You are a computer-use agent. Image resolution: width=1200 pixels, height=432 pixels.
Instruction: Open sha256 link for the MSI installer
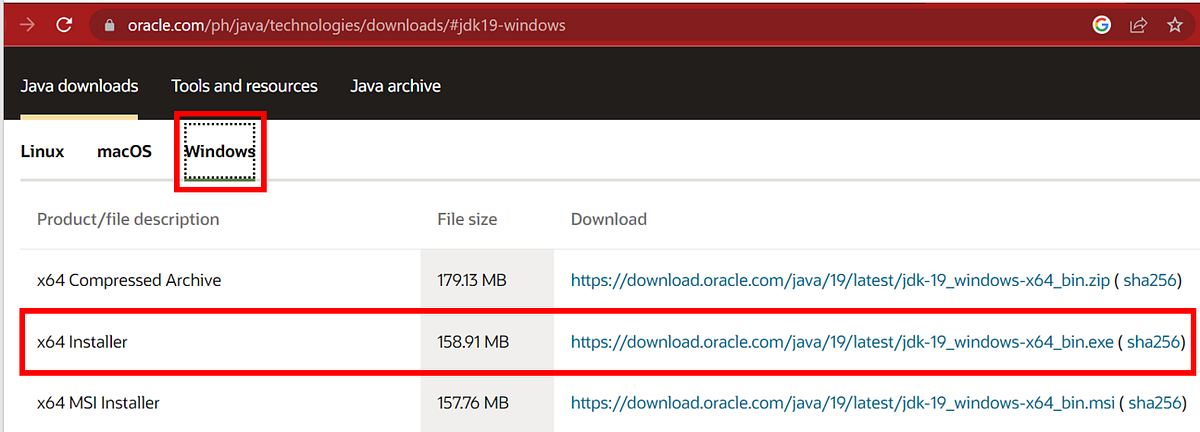click(1154, 404)
